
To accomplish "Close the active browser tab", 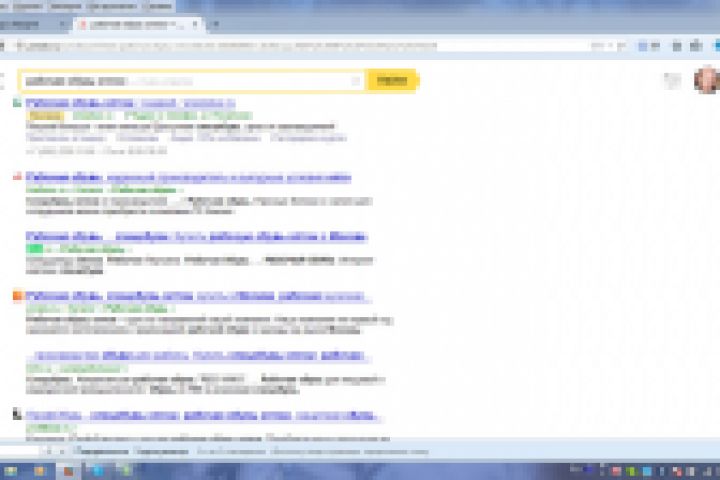I will tap(195, 24).
